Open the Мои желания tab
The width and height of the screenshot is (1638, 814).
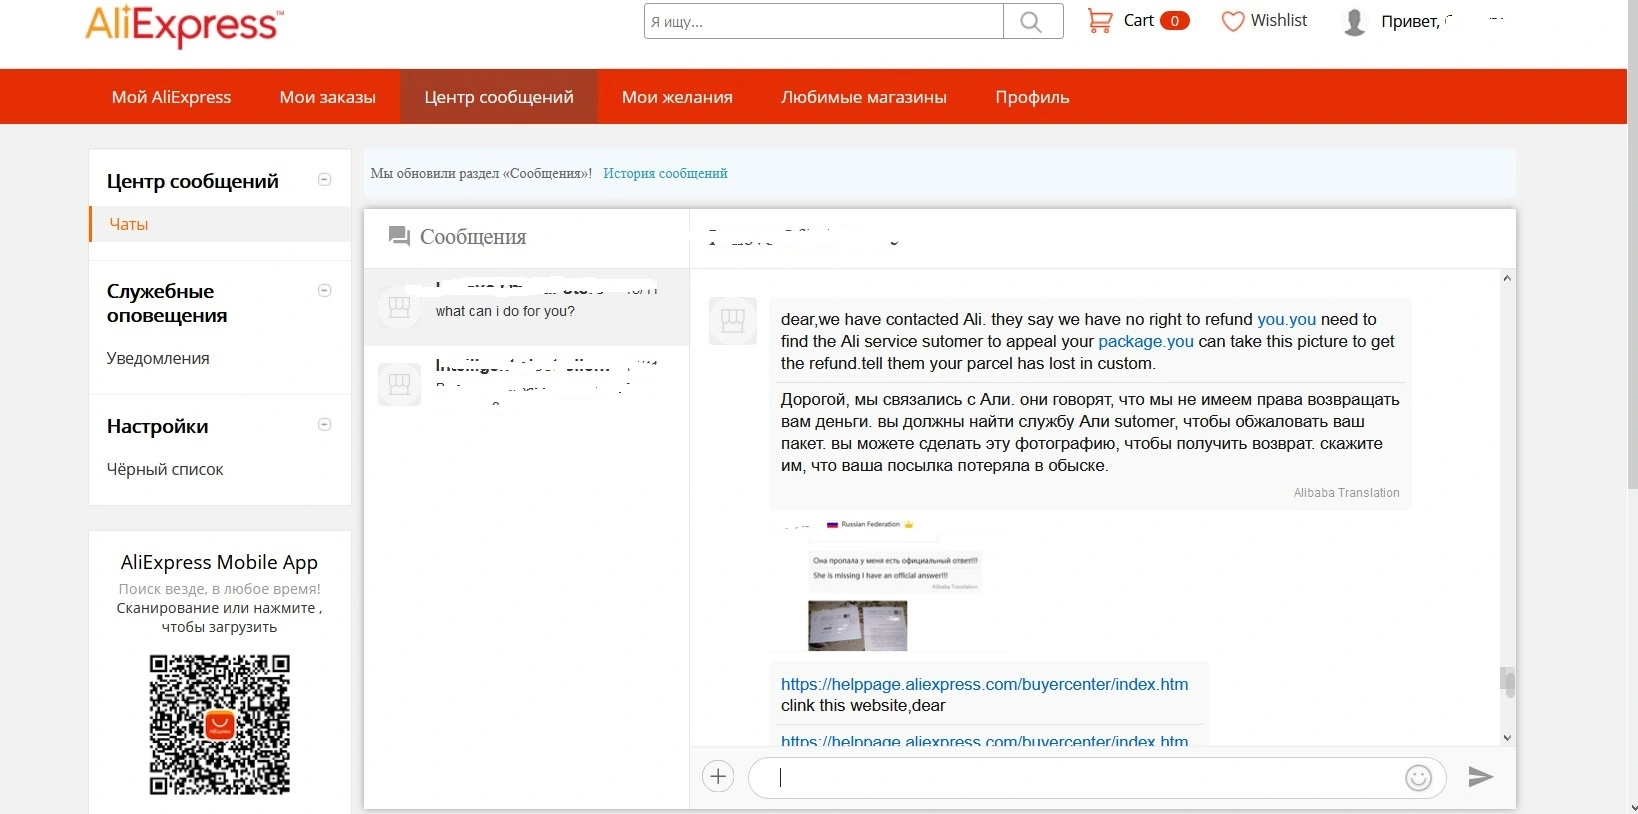coord(677,97)
